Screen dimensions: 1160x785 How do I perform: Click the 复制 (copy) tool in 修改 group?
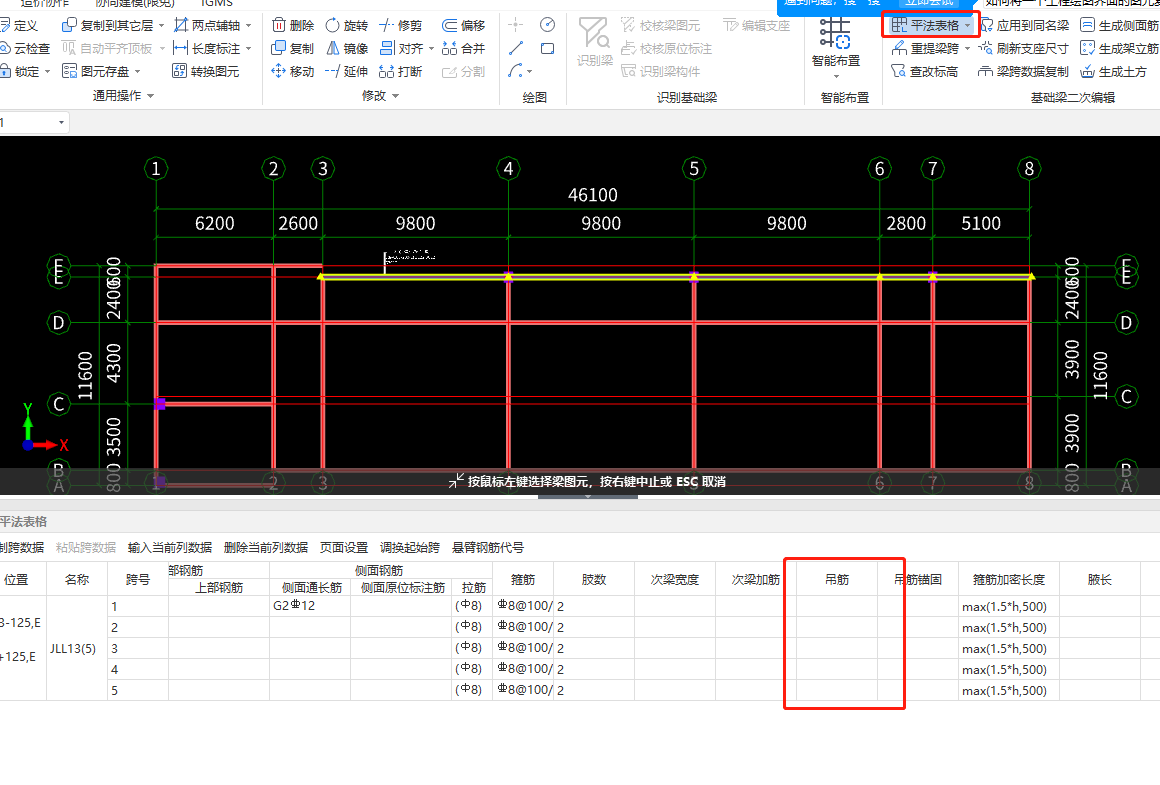pos(293,48)
